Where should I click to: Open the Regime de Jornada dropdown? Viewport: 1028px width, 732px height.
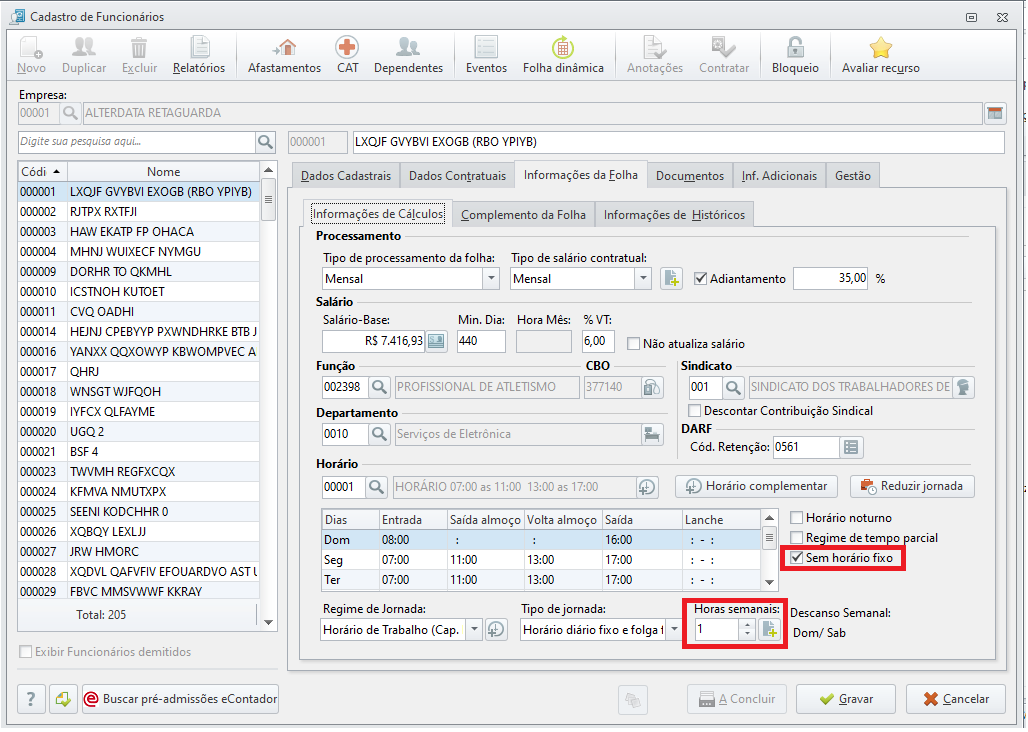pyautogui.click(x=474, y=630)
